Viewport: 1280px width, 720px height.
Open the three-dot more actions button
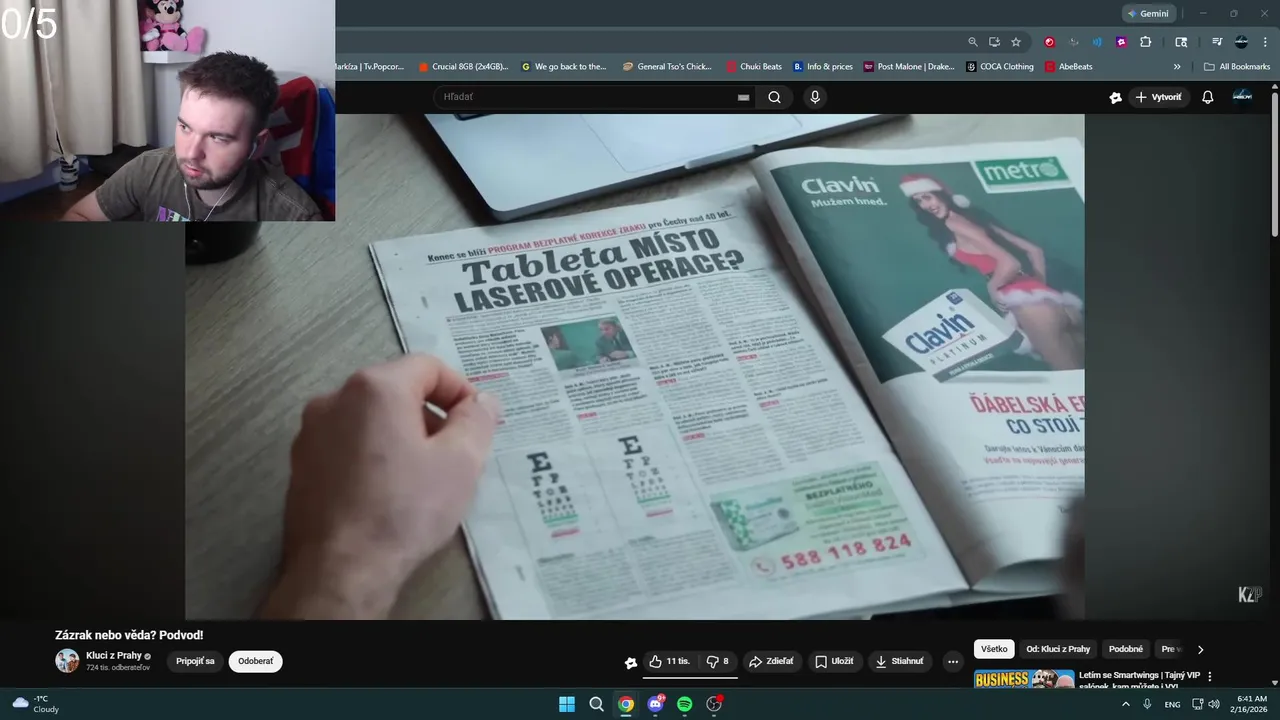point(952,661)
